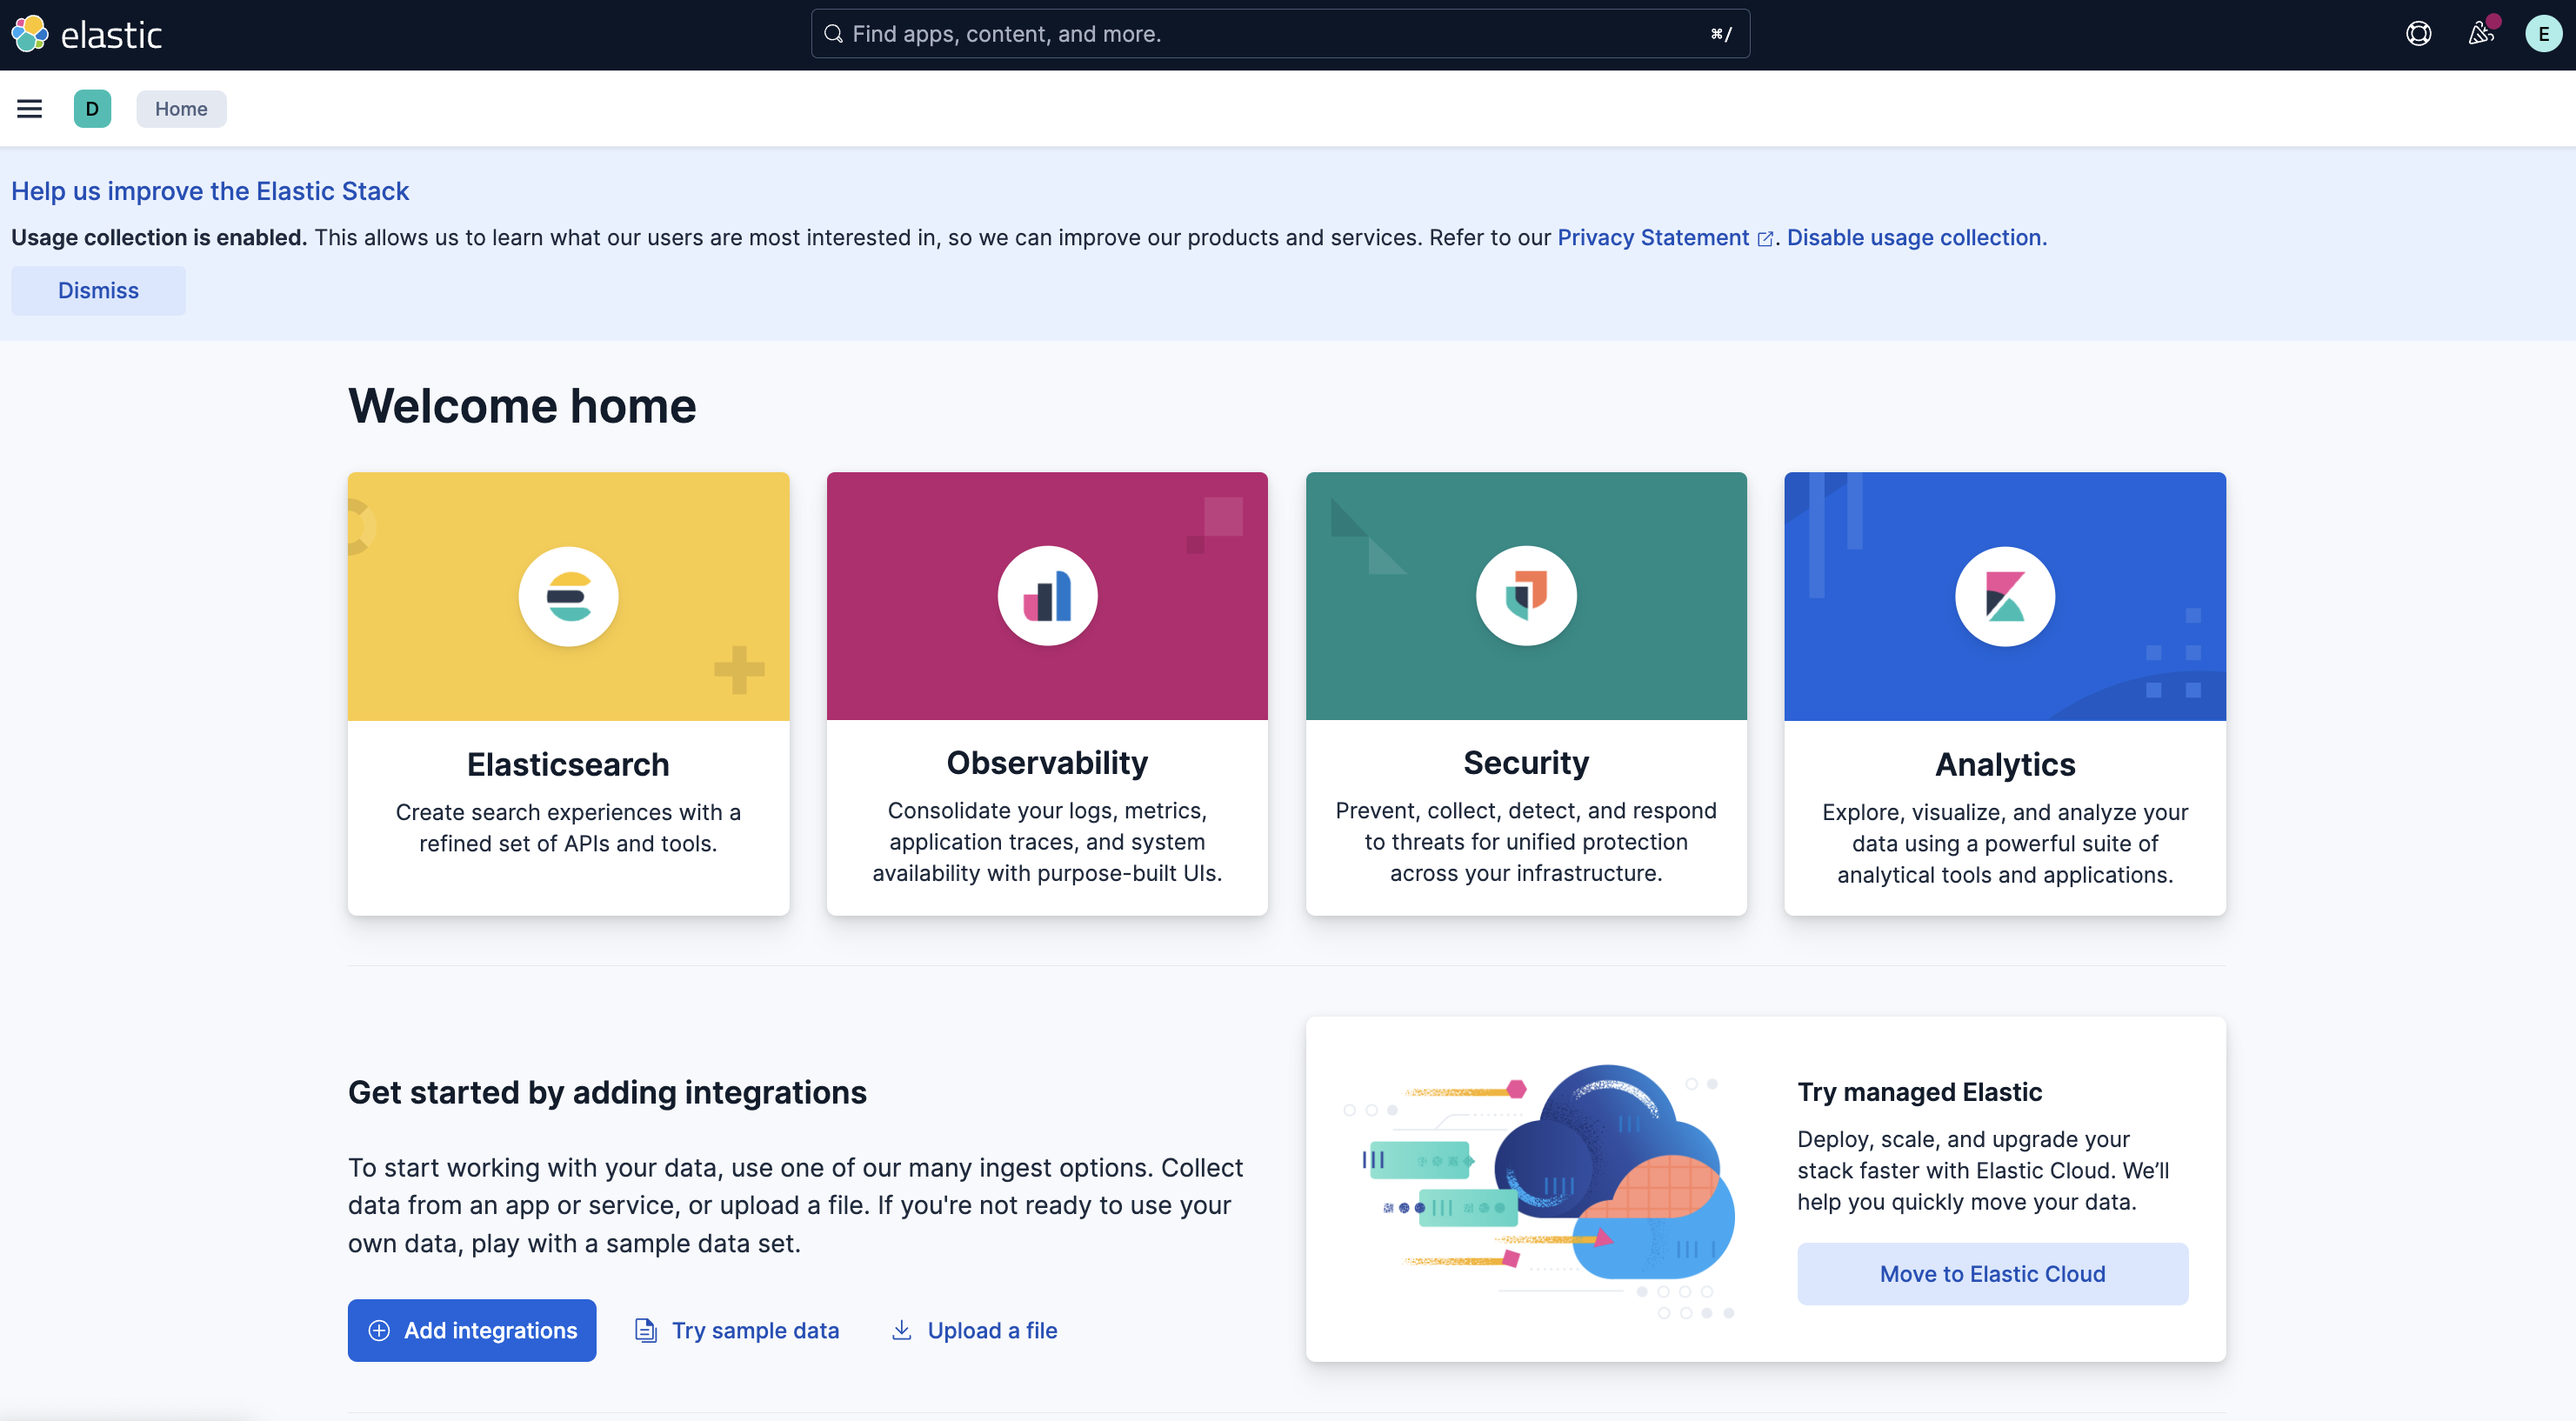Screen dimensions: 2576x1421
Task: Click the plus icon inside Add integrations
Action: click(x=379, y=1330)
